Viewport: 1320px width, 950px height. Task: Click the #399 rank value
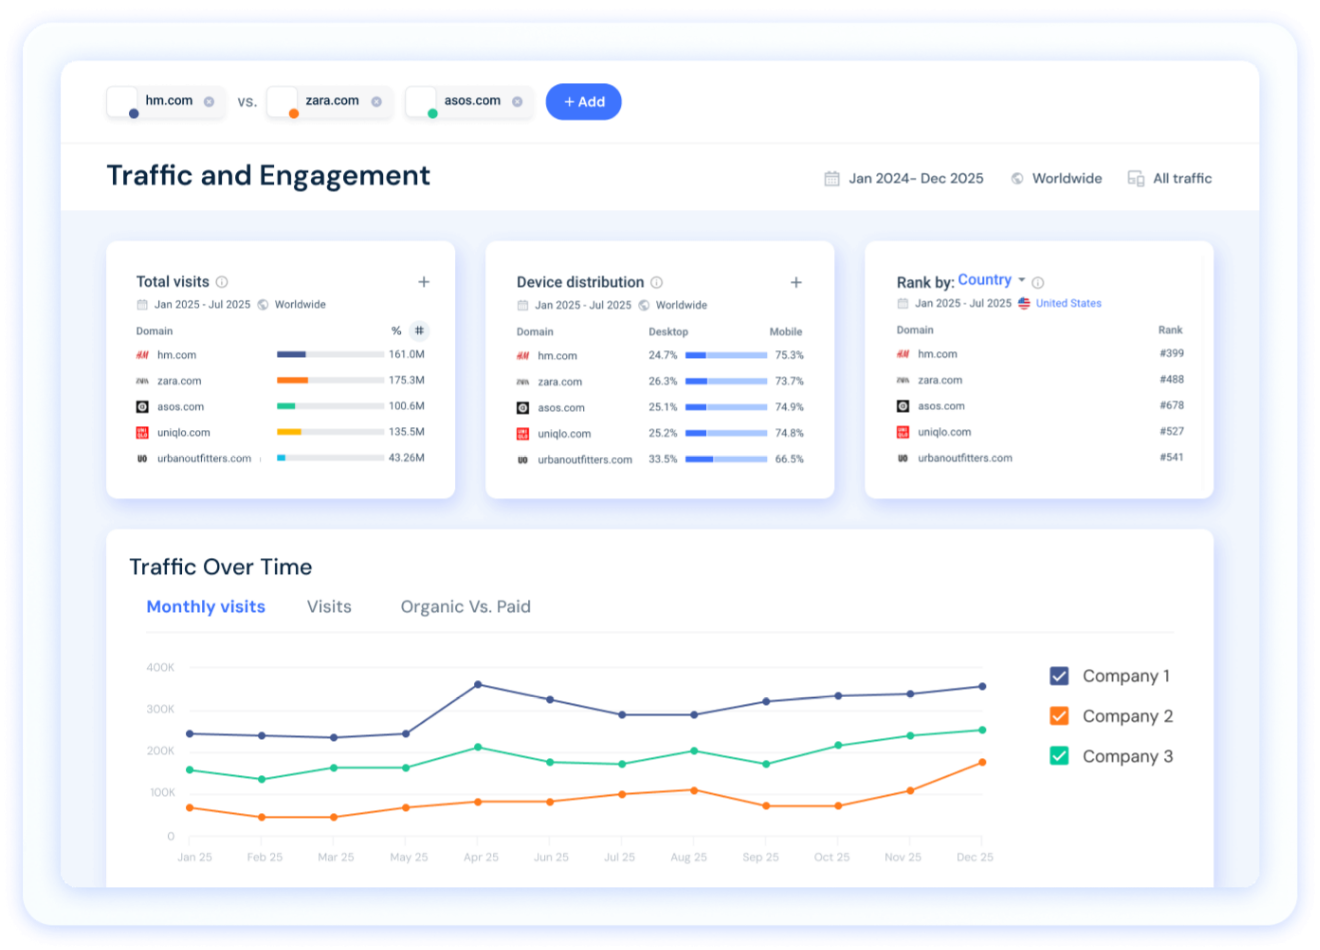tap(1172, 354)
